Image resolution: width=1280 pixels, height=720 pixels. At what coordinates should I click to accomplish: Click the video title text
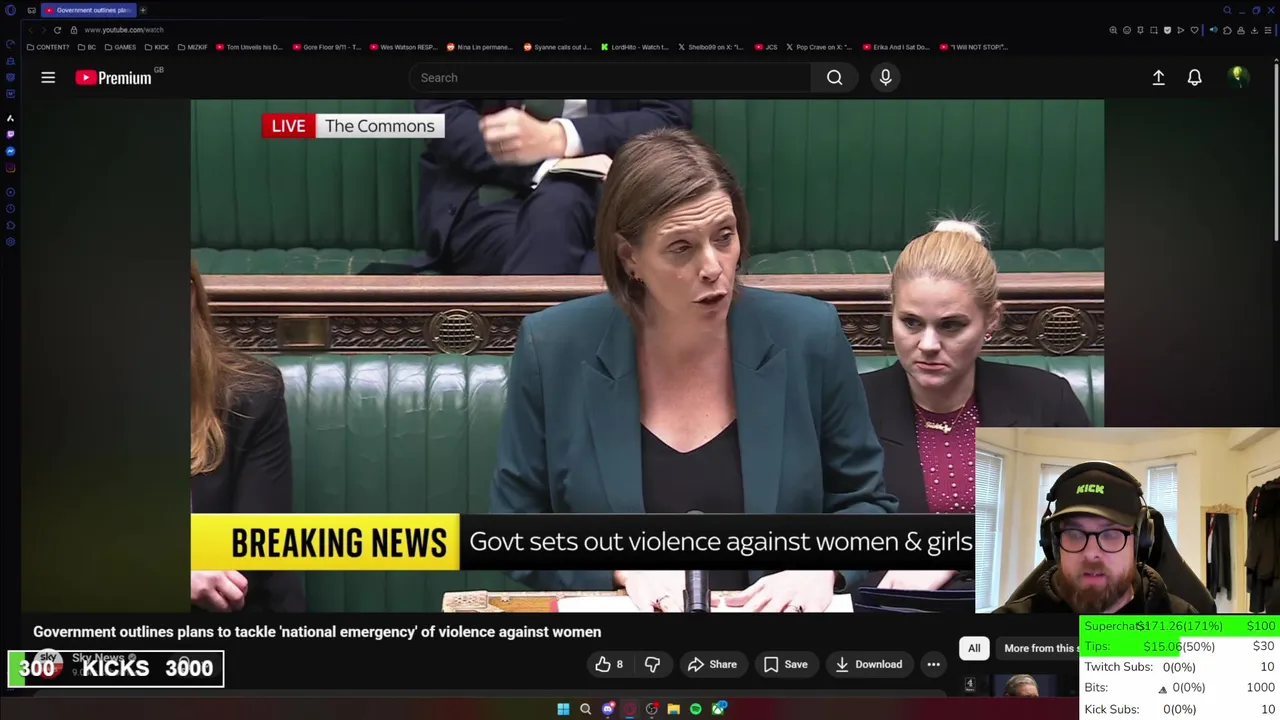(x=317, y=632)
